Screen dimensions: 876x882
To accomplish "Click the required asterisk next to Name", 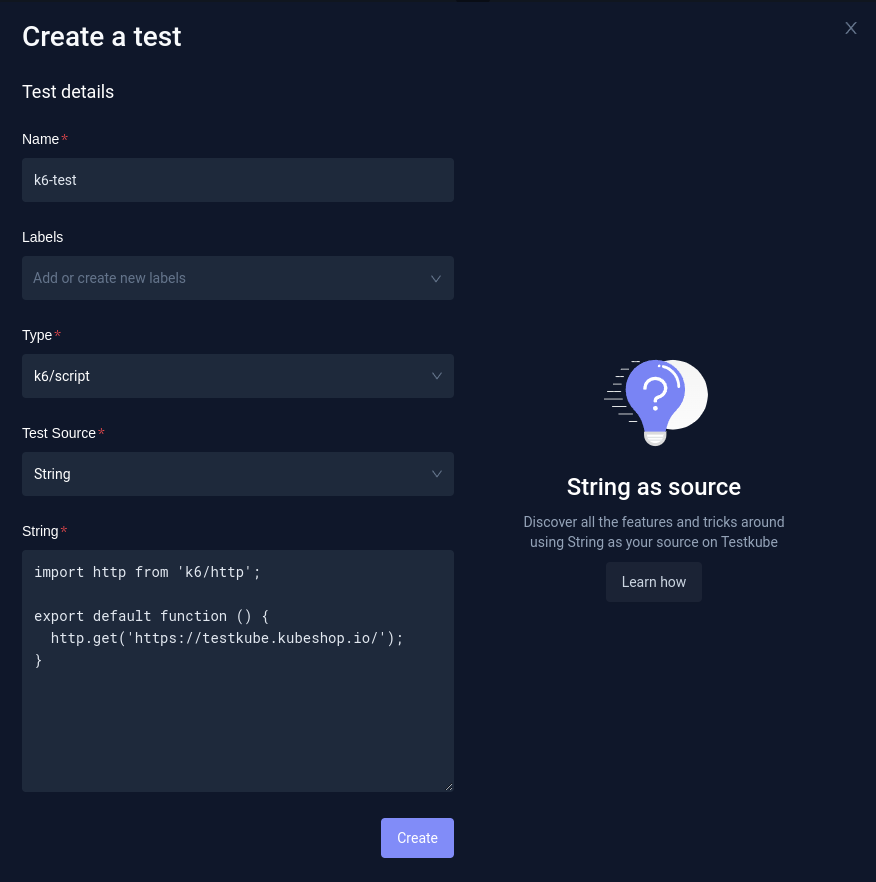I will 64,139.
